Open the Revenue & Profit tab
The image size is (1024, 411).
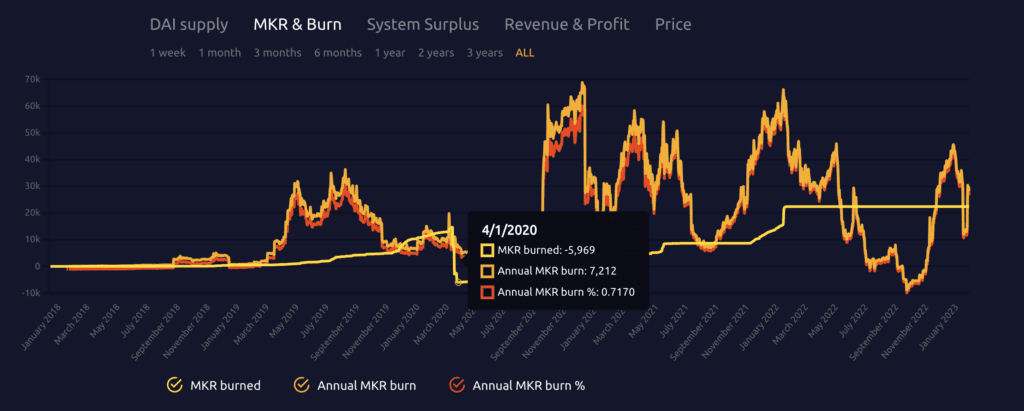(567, 25)
